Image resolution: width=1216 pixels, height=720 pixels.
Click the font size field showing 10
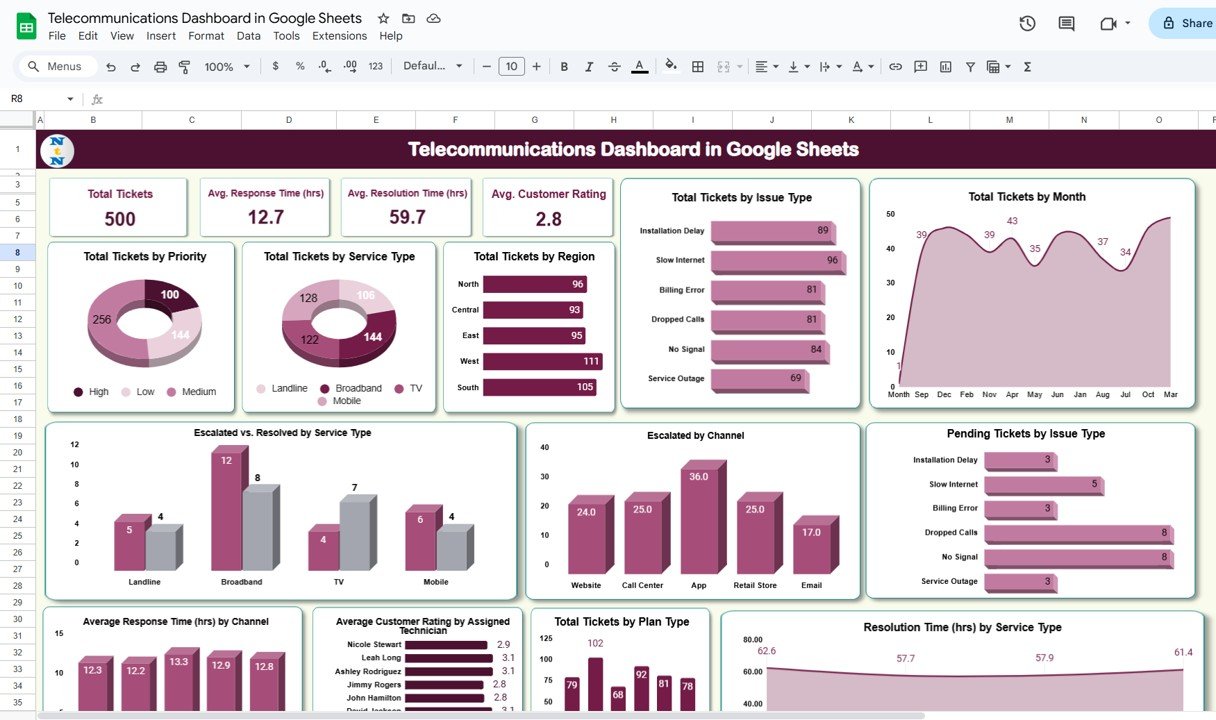511,67
